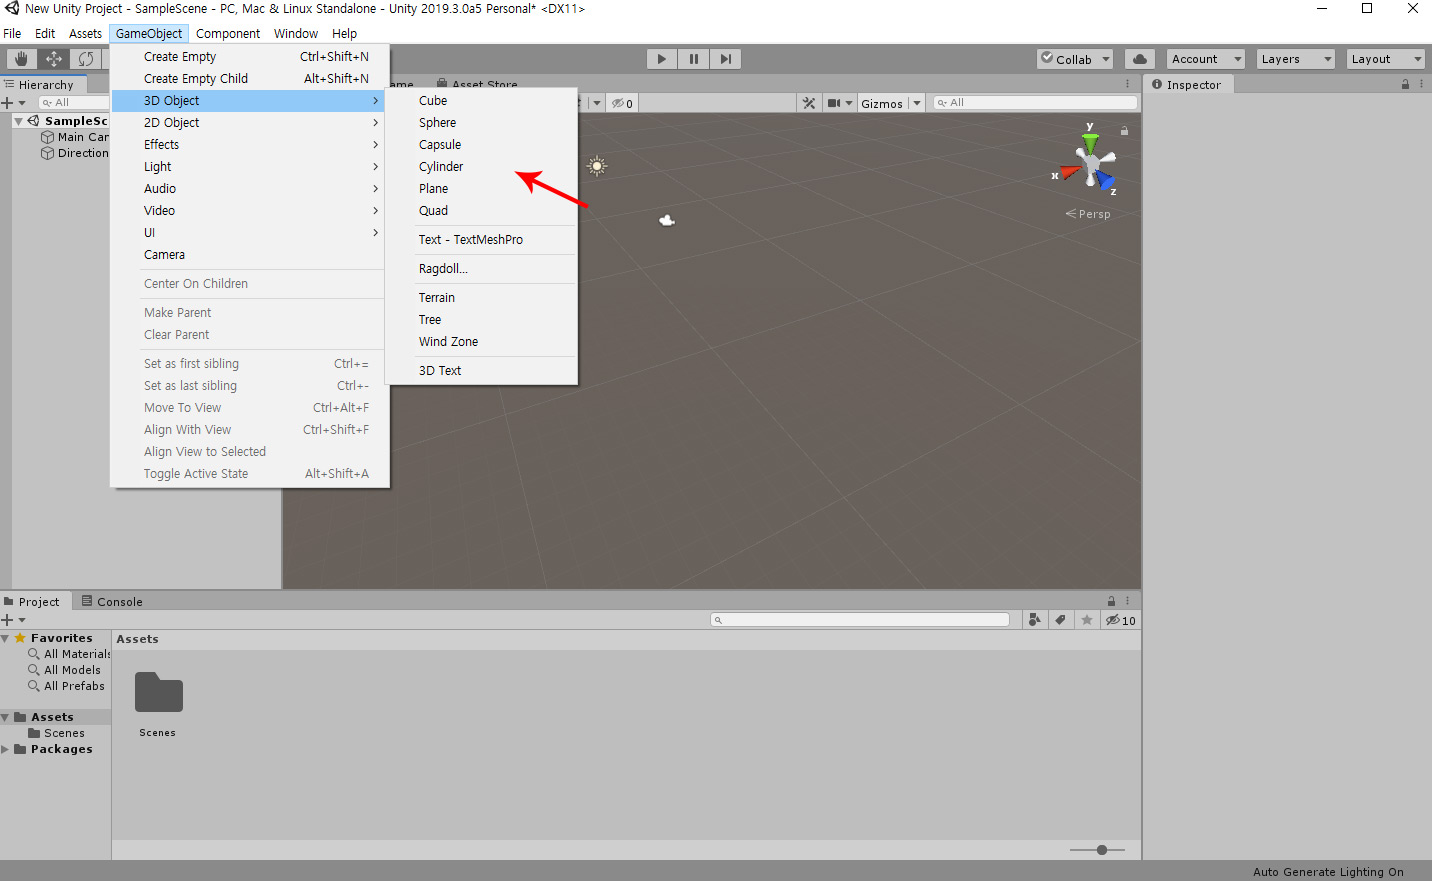The image size is (1432, 881).
Task: Click the plus create button in Project panel
Action: tap(8, 620)
